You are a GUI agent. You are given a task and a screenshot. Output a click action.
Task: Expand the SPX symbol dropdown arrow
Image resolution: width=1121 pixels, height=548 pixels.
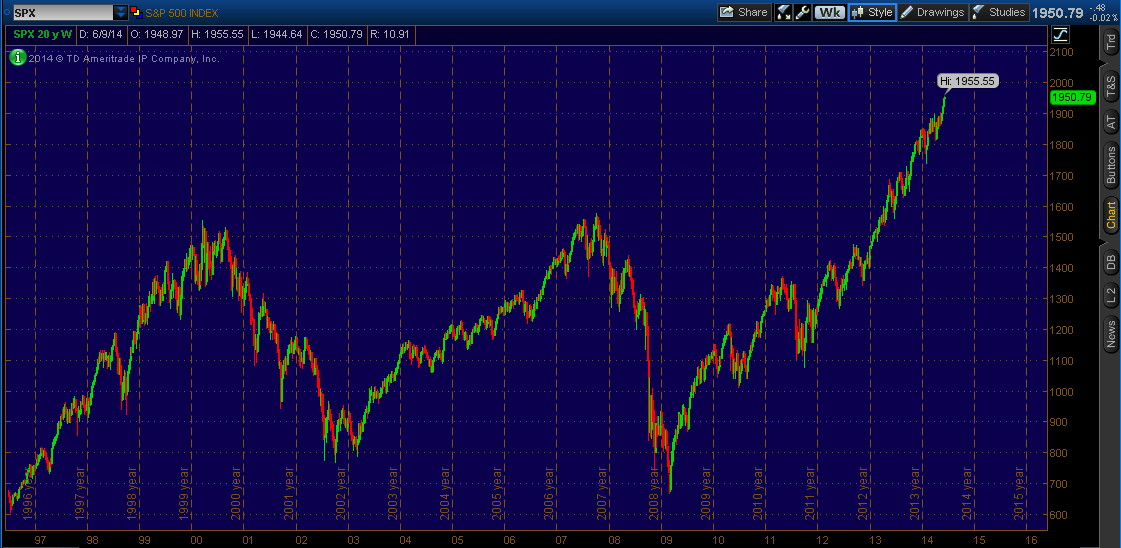[x=121, y=12]
